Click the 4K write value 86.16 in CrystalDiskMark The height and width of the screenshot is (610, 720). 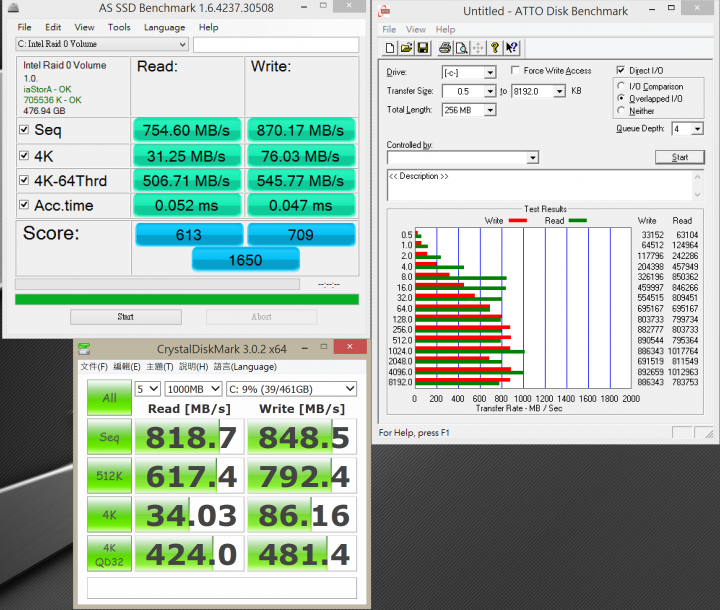302,515
